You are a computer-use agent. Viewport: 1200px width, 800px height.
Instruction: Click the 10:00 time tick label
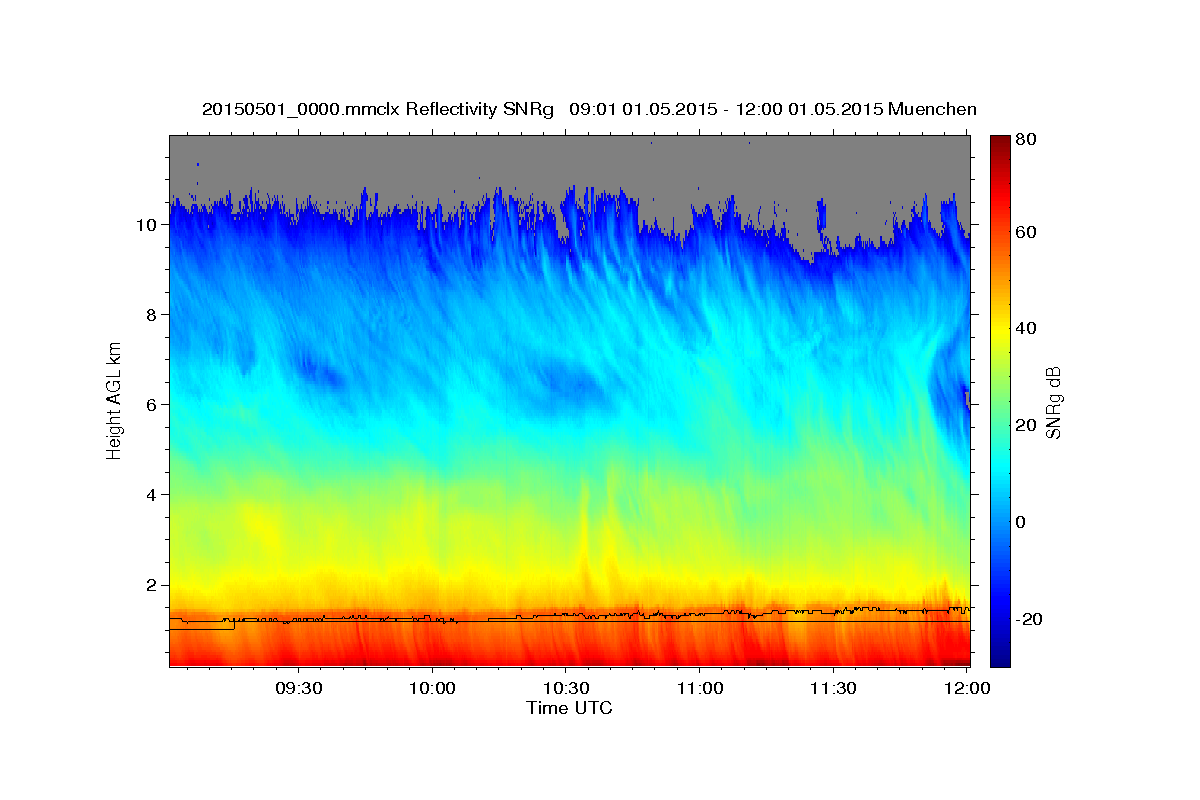click(x=432, y=690)
